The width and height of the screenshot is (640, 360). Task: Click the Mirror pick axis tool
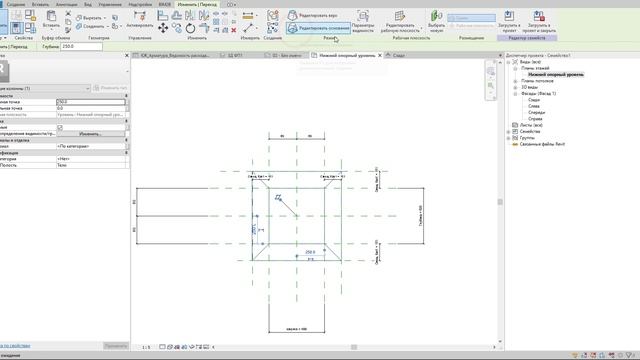pos(190,16)
